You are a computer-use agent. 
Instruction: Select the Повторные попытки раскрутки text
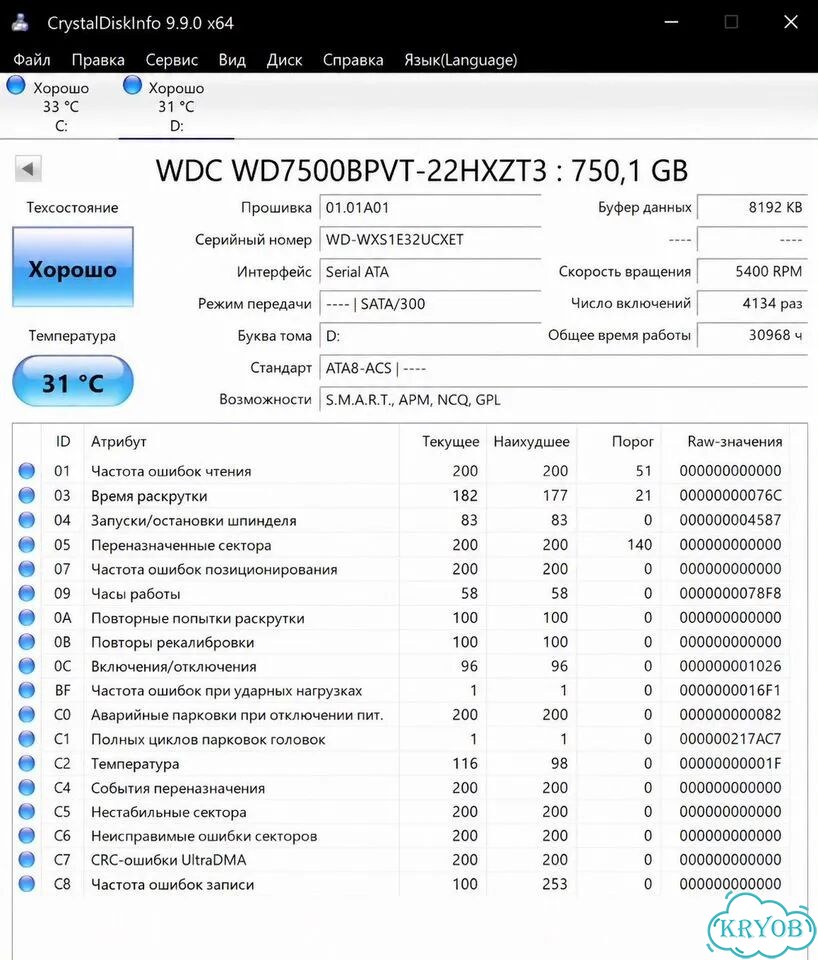197,618
